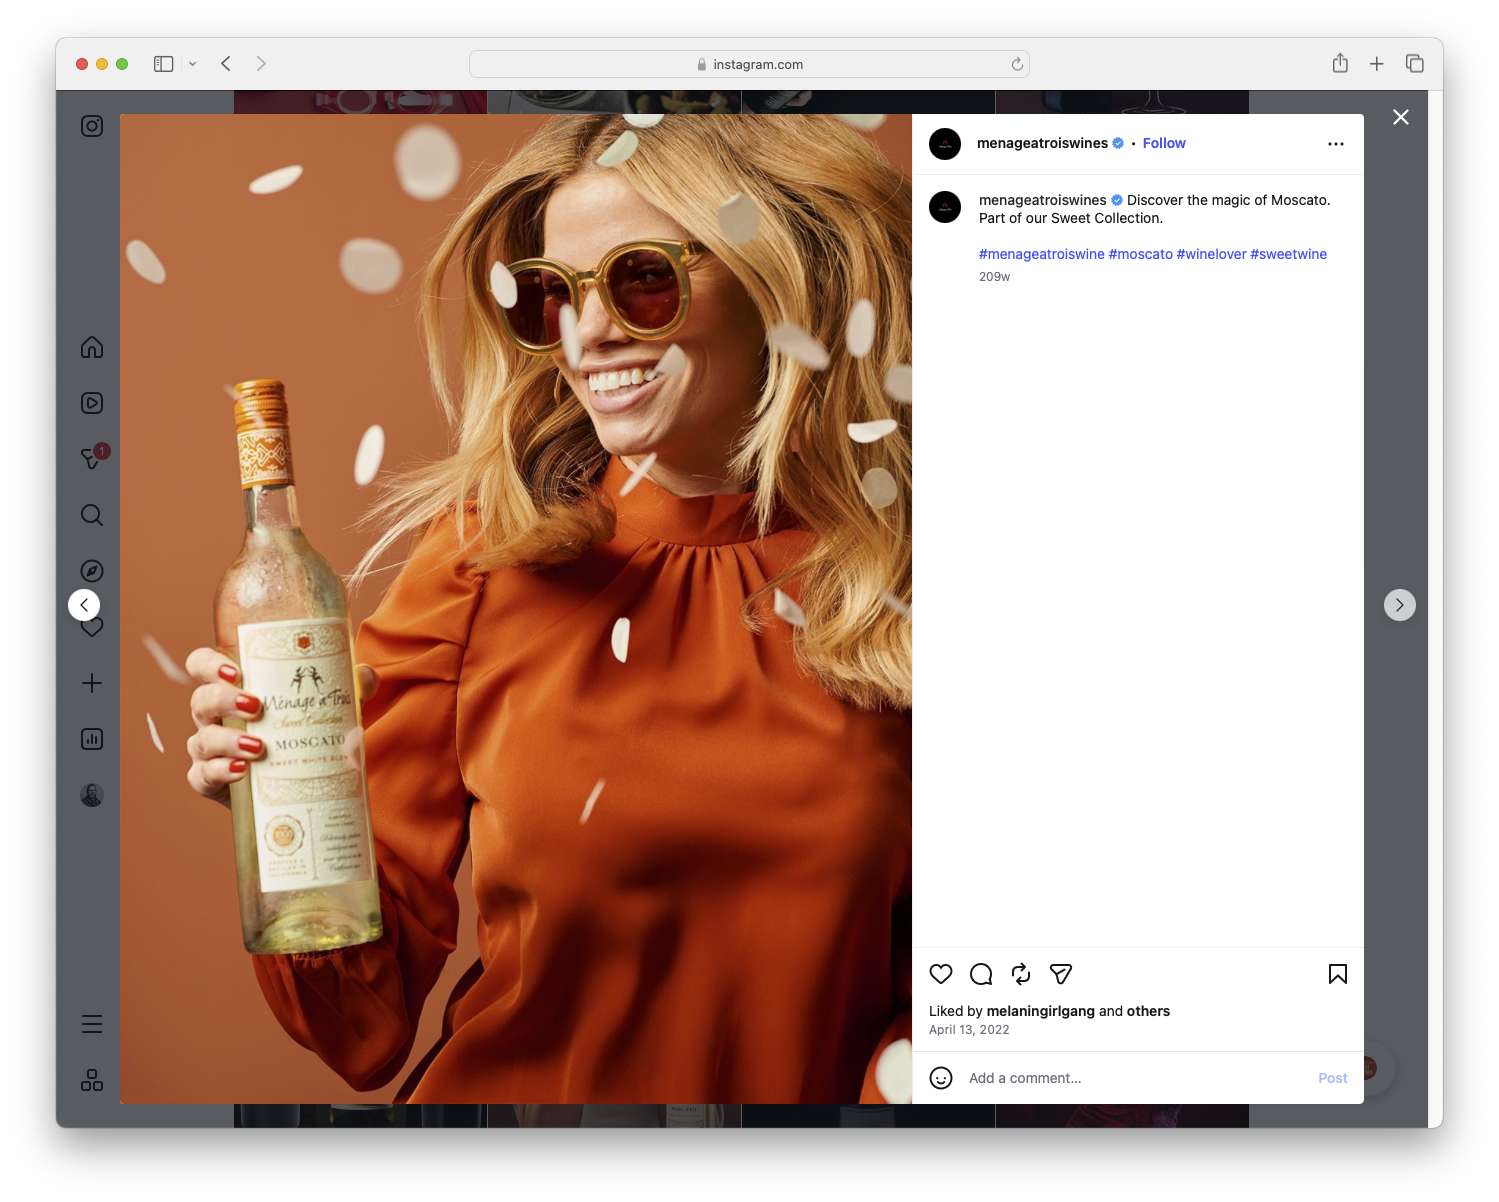Open the #moscato hashtag link
This screenshot has height=1202, width=1499.
pos(1140,253)
